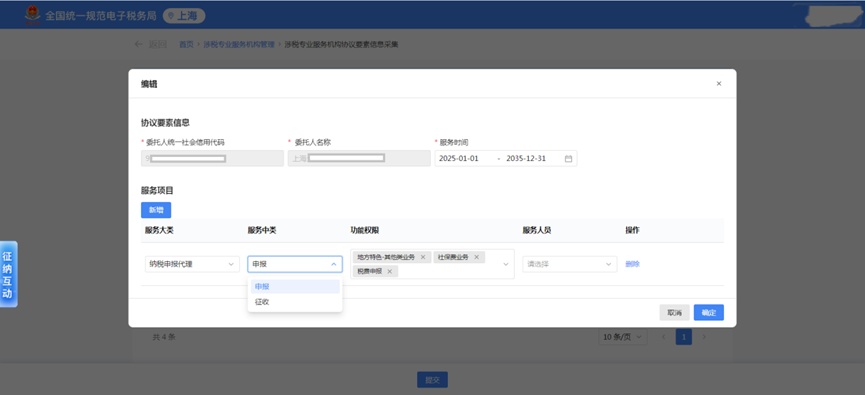Image resolution: width=865 pixels, height=395 pixels.
Task: Click the 委托人名称 input field
Action: [359, 158]
